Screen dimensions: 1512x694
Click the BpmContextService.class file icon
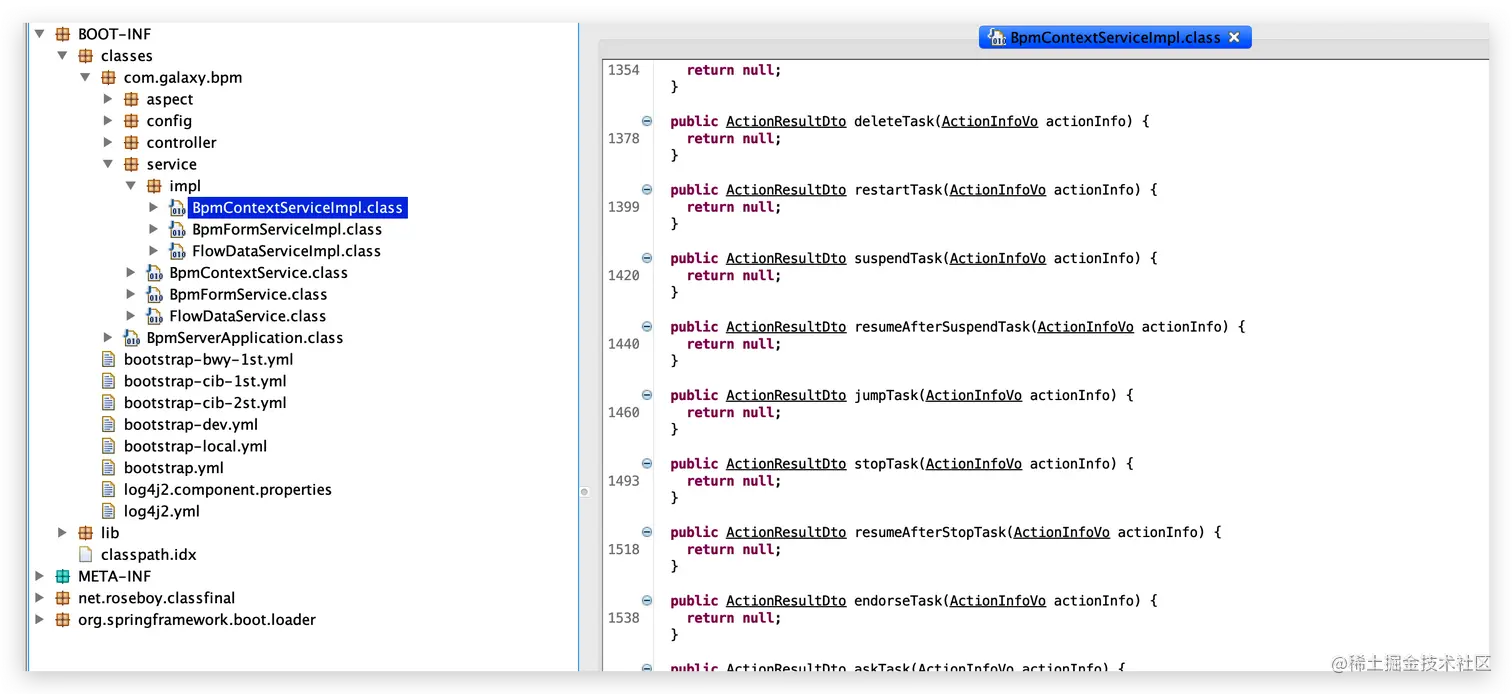(154, 273)
